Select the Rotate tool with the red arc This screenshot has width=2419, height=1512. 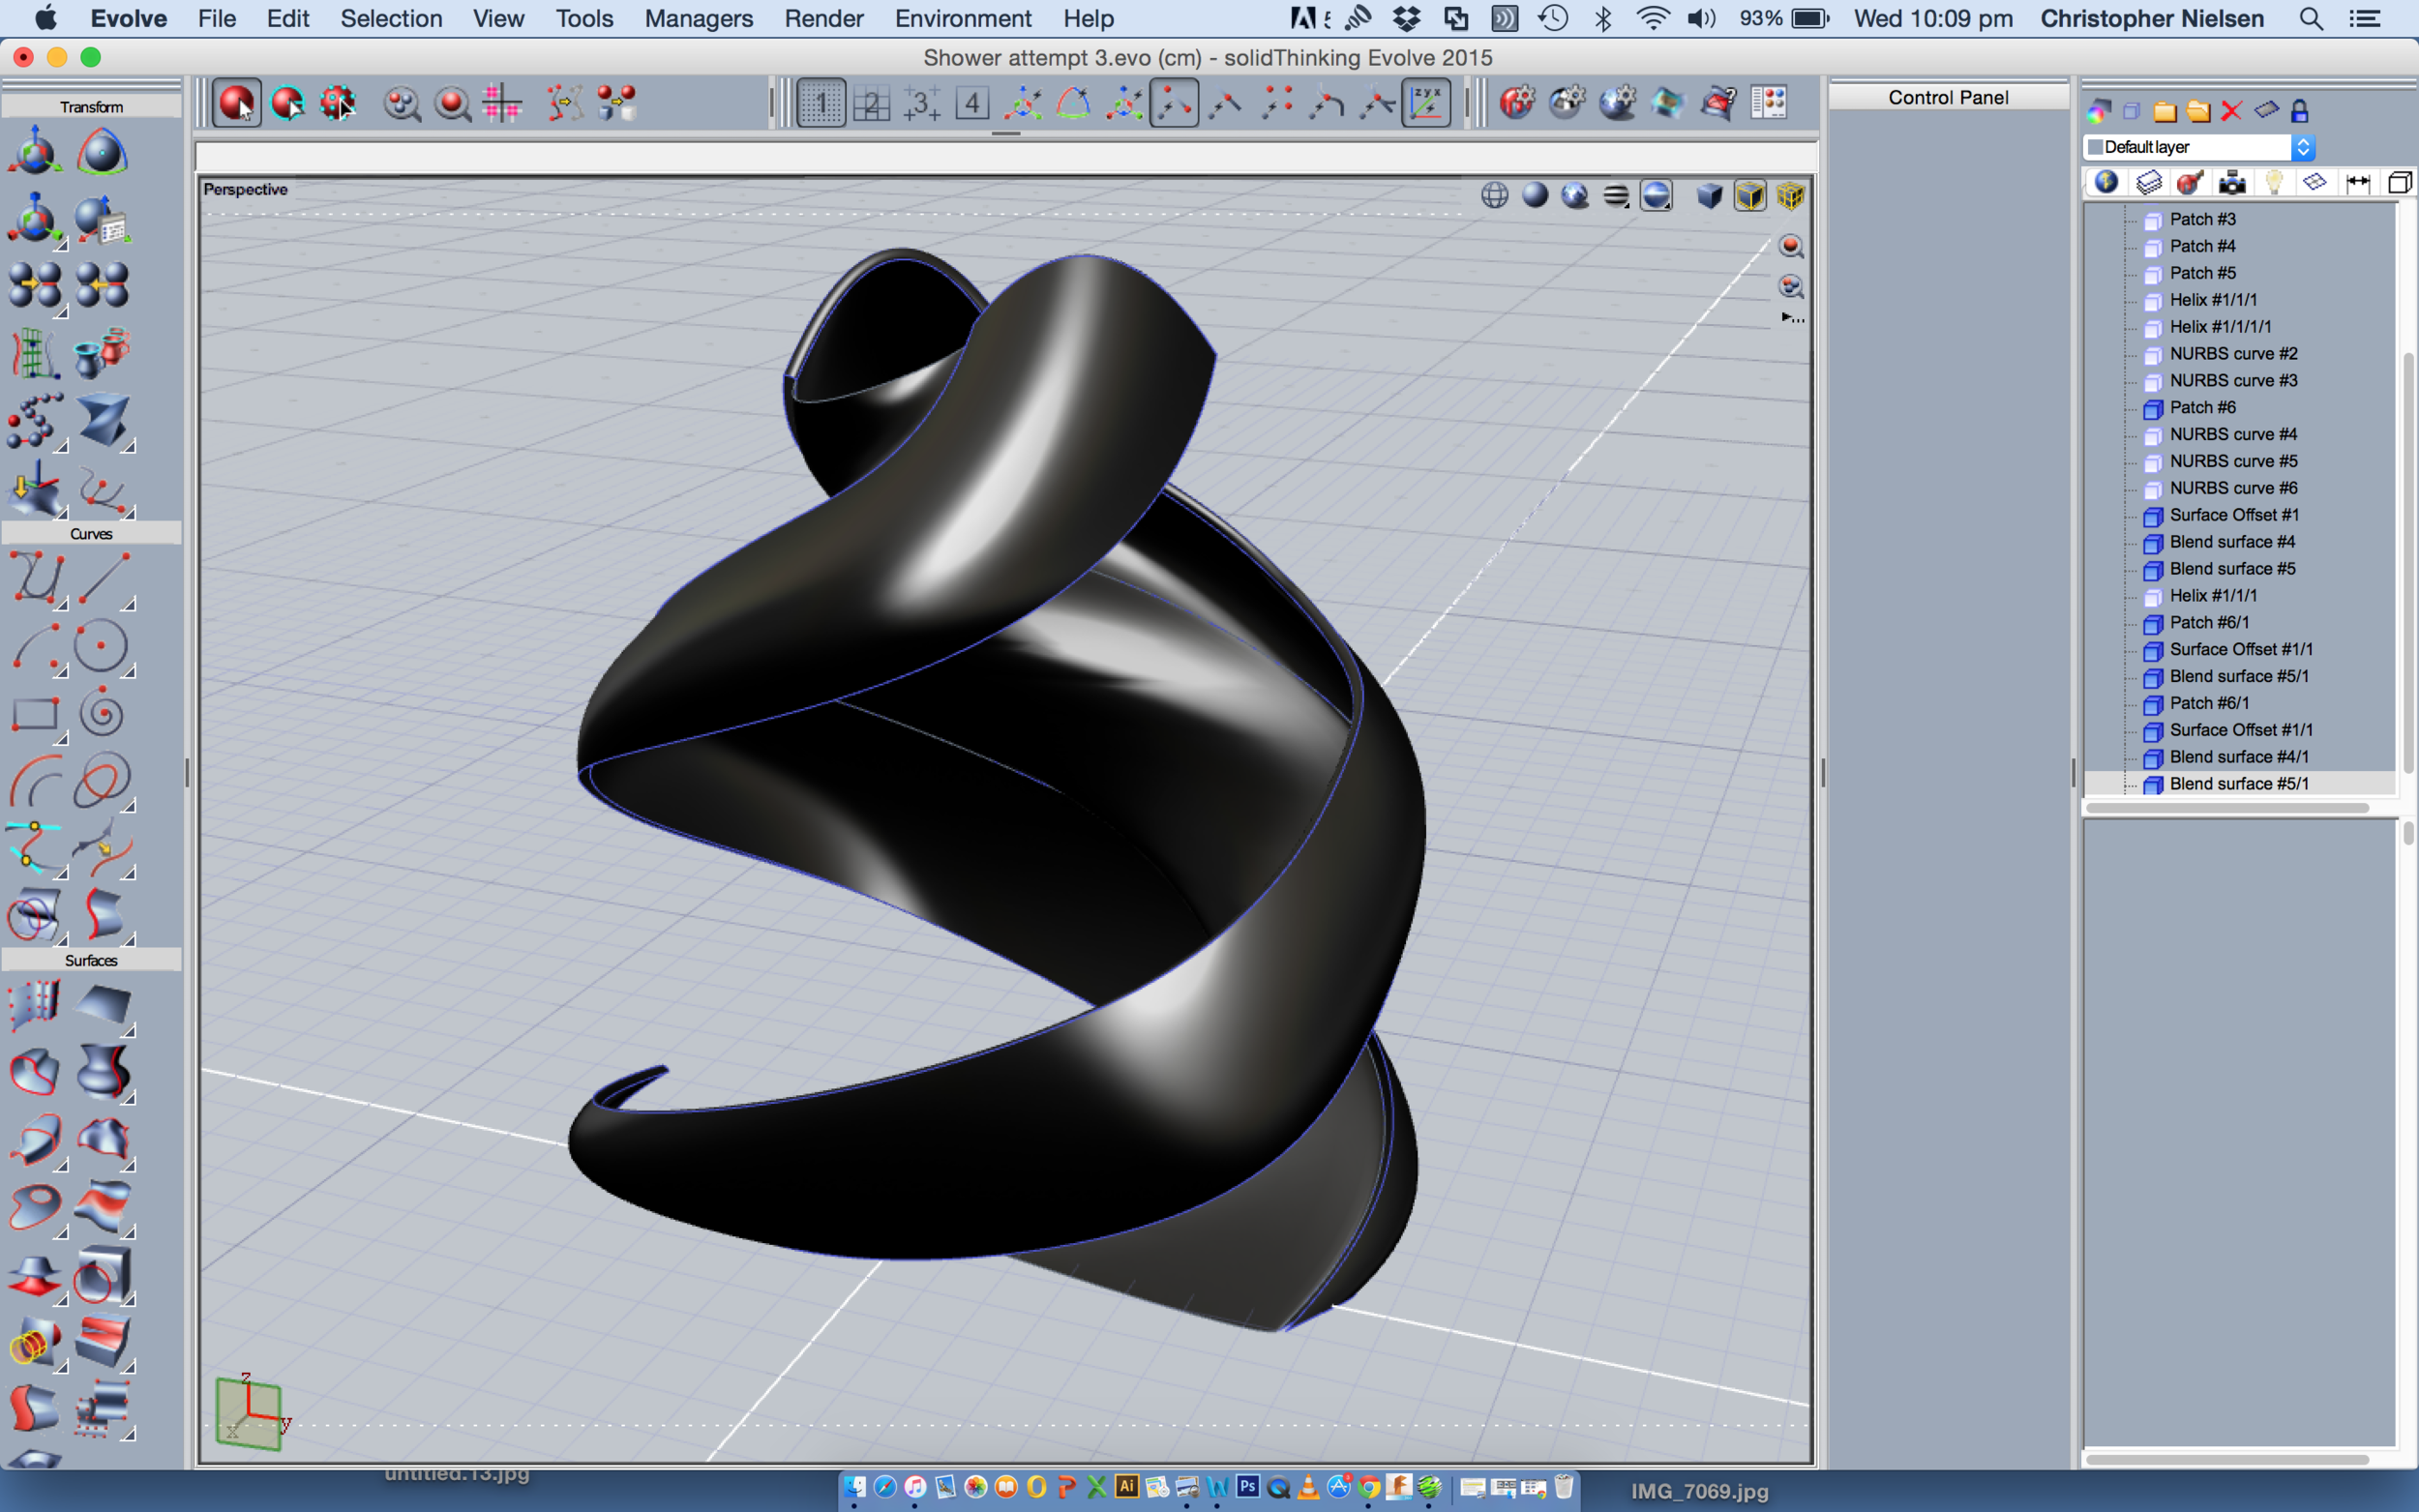point(101,152)
